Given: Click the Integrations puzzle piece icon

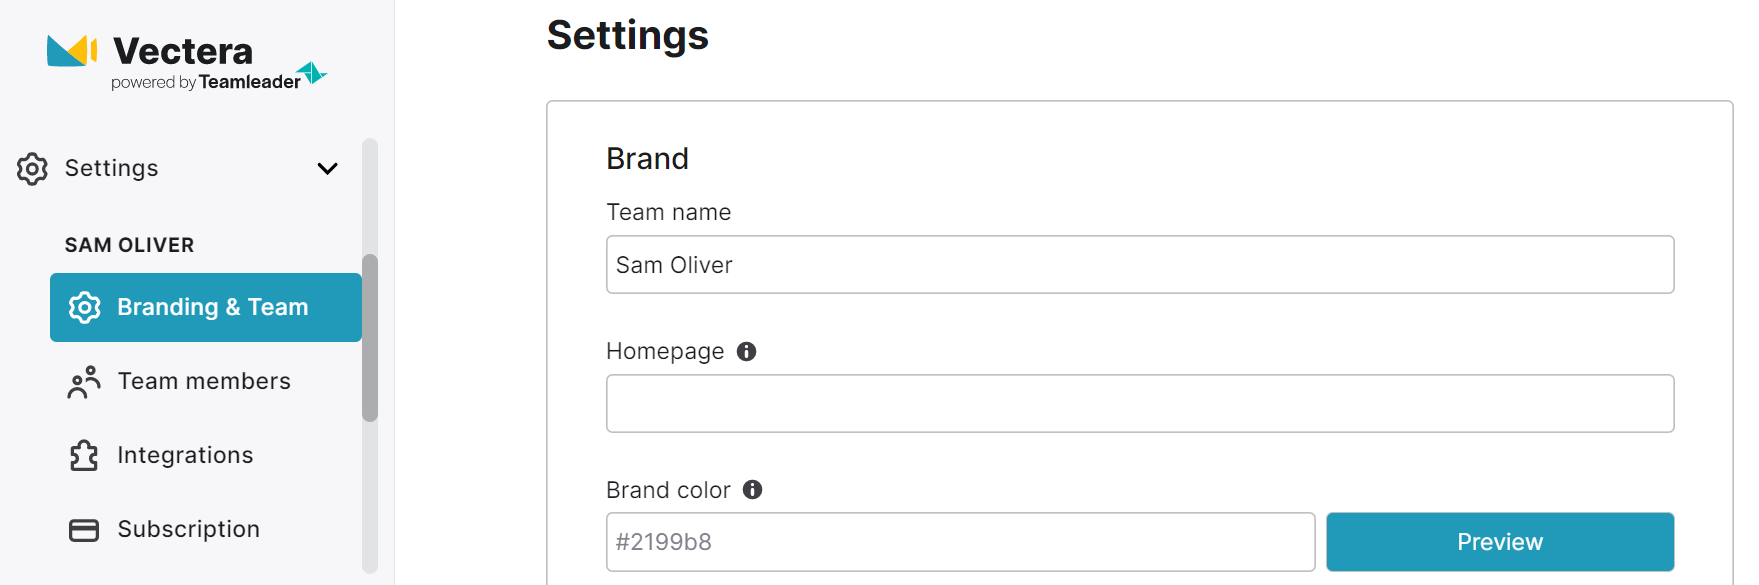Looking at the screenshot, I should pyautogui.click(x=84, y=456).
